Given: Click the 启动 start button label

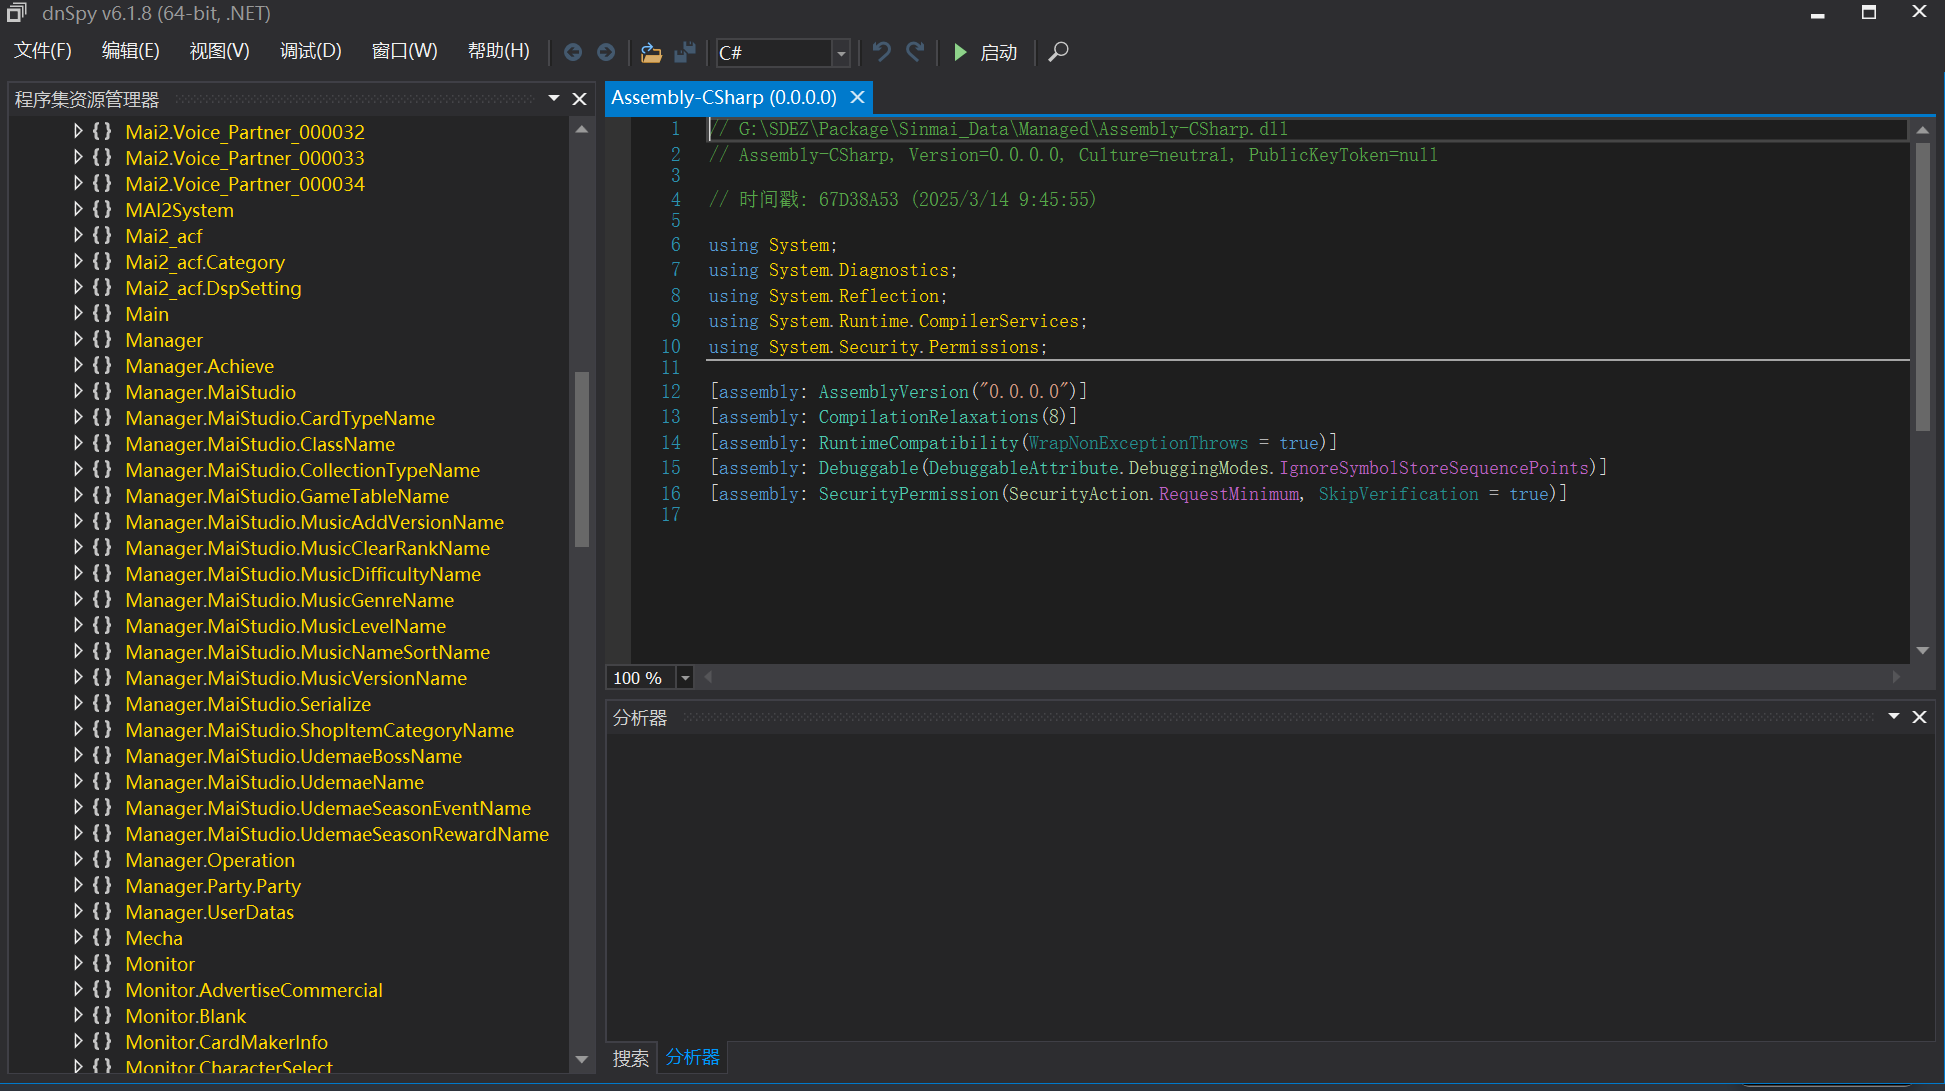Looking at the screenshot, I should [x=998, y=52].
